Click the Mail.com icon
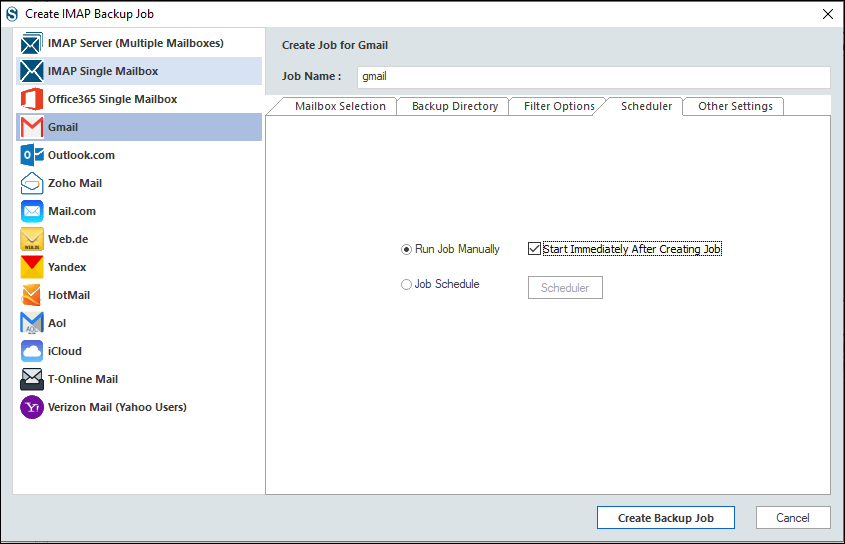 (32, 211)
